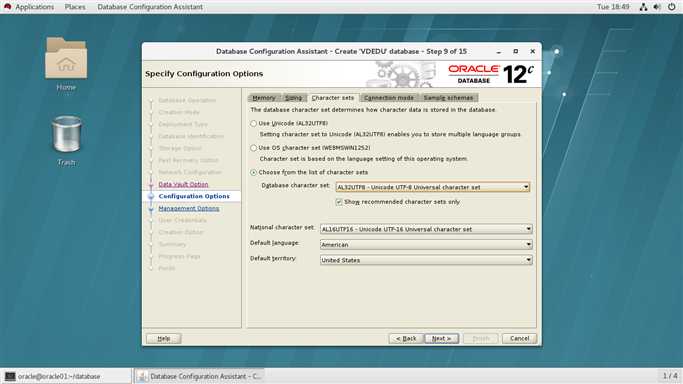Viewport: 683px width, 384px height.
Task: Close the Database Configuration Assistant window
Action: pos(532,51)
